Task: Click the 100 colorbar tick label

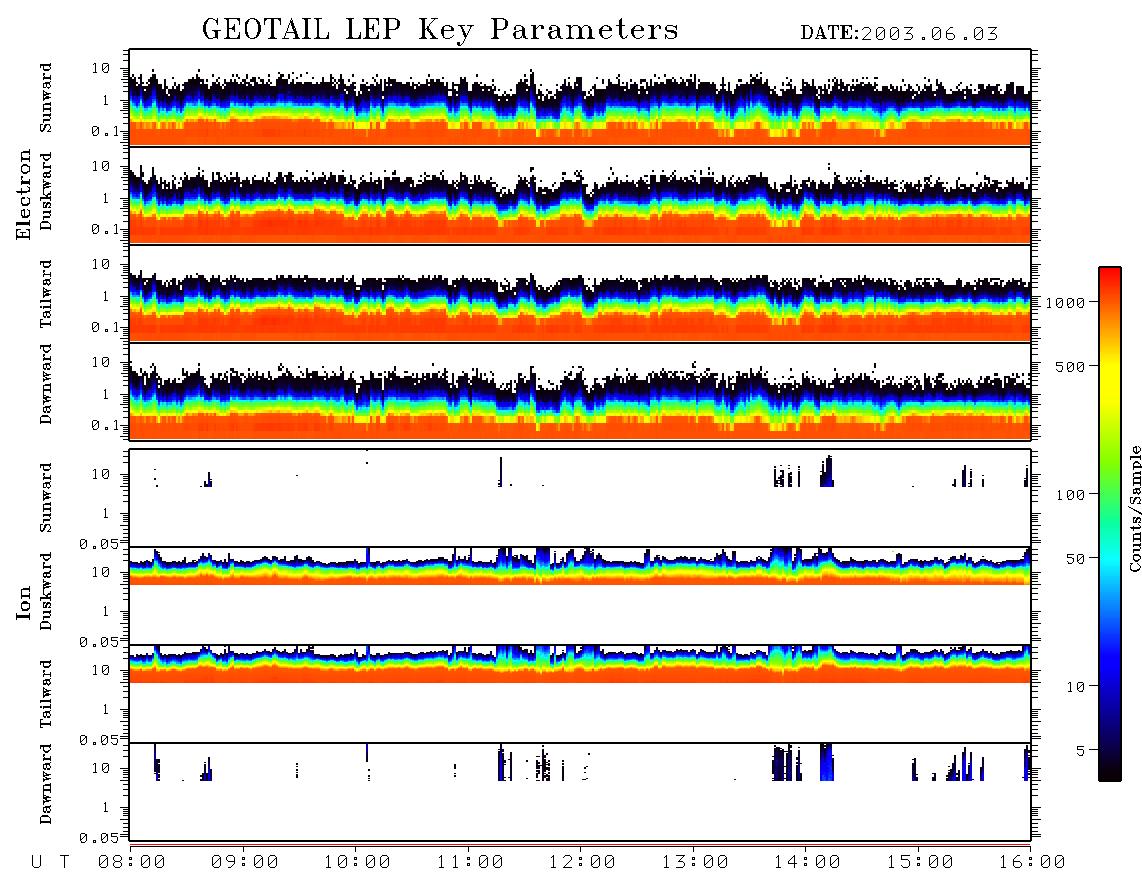Action: click(x=1070, y=495)
